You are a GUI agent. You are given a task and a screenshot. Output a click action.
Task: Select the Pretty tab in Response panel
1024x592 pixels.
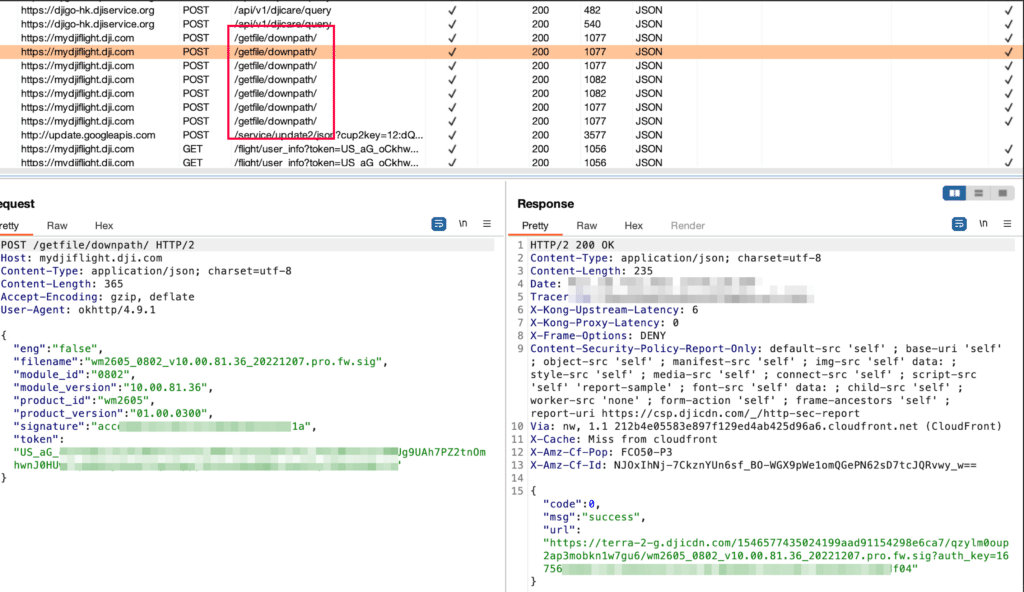tap(535, 225)
